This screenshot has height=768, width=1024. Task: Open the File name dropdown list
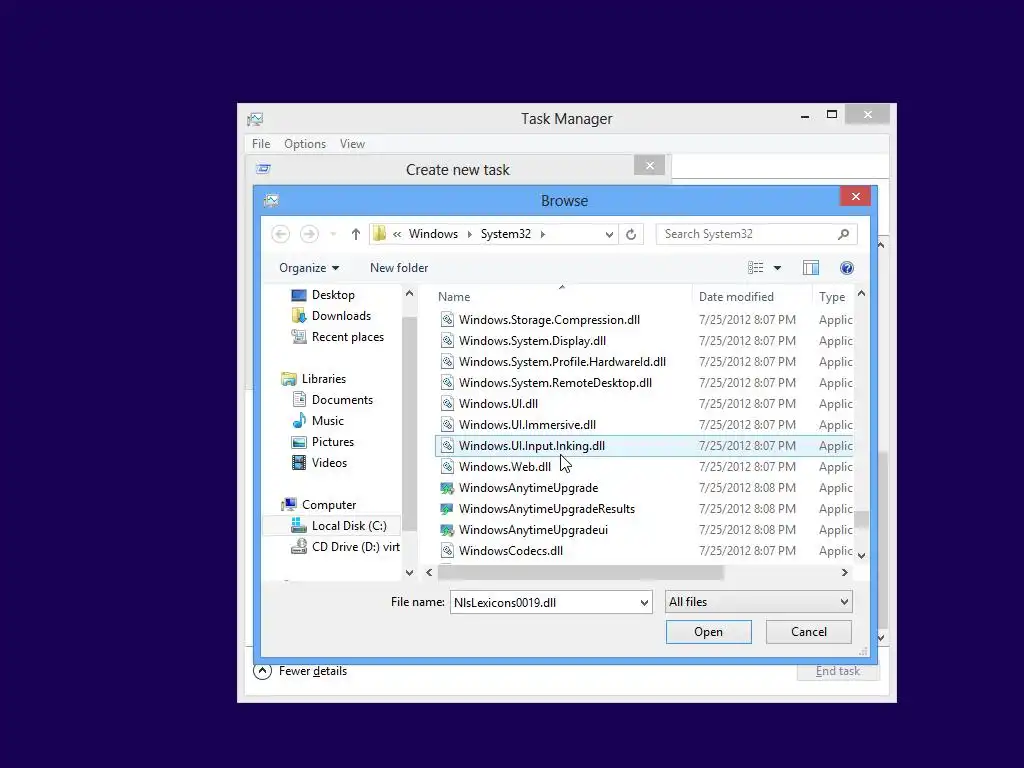(644, 602)
